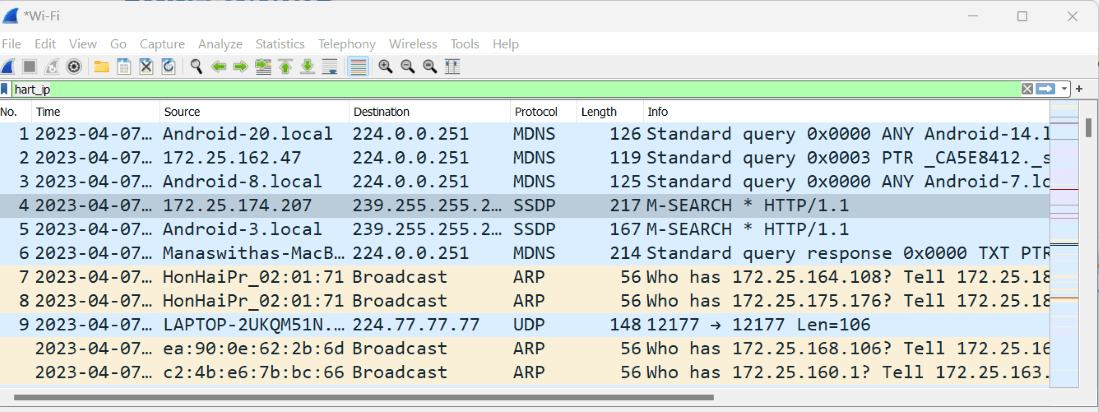Image resolution: width=1099 pixels, height=412 pixels.
Task: Toggle auto-scroll during live capture
Action: coord(329,67)
